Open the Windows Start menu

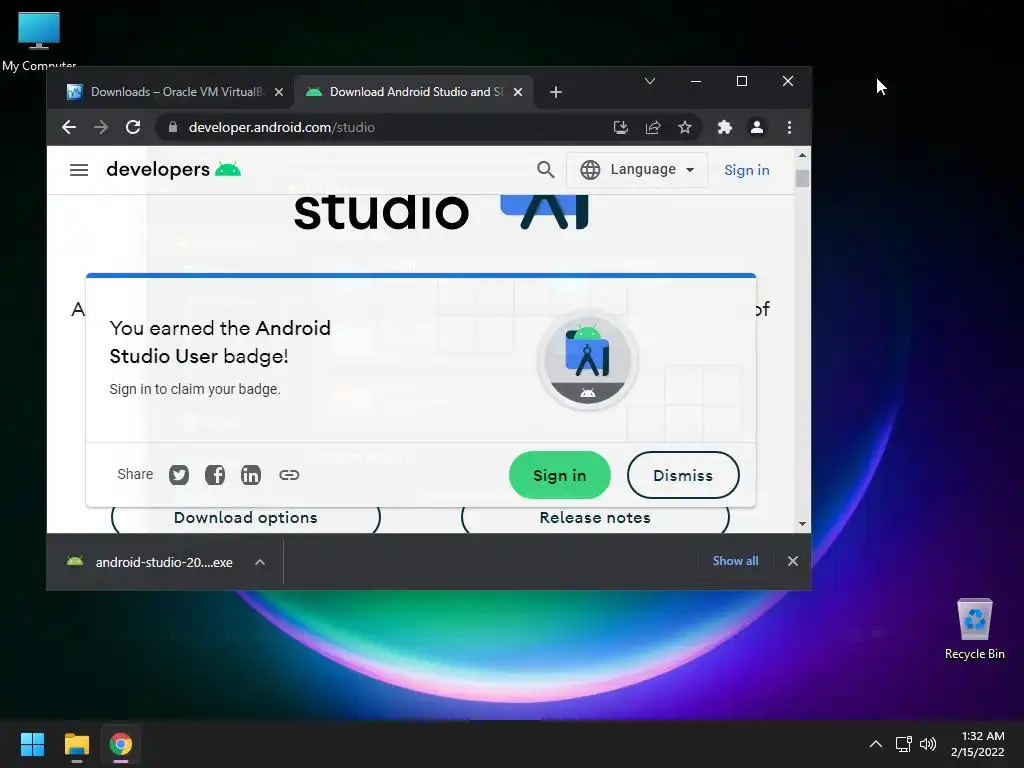(32, 744)
